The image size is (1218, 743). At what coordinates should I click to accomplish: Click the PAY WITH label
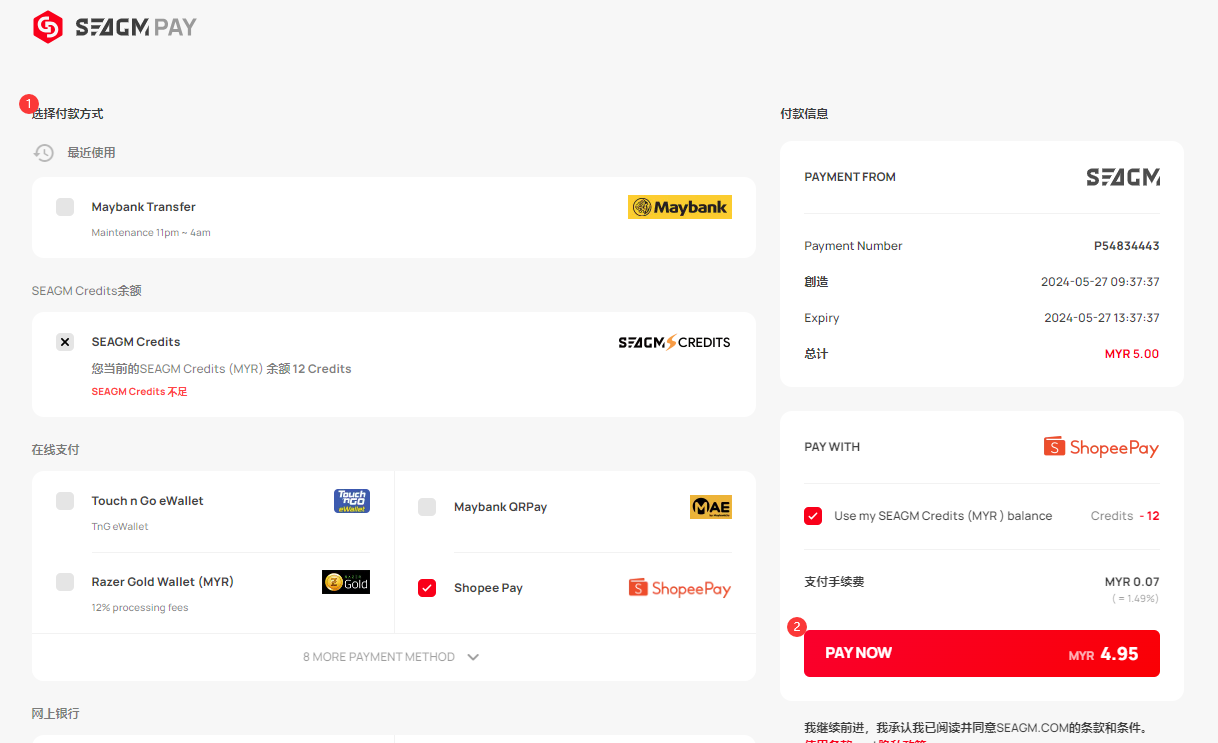point(832,447)
